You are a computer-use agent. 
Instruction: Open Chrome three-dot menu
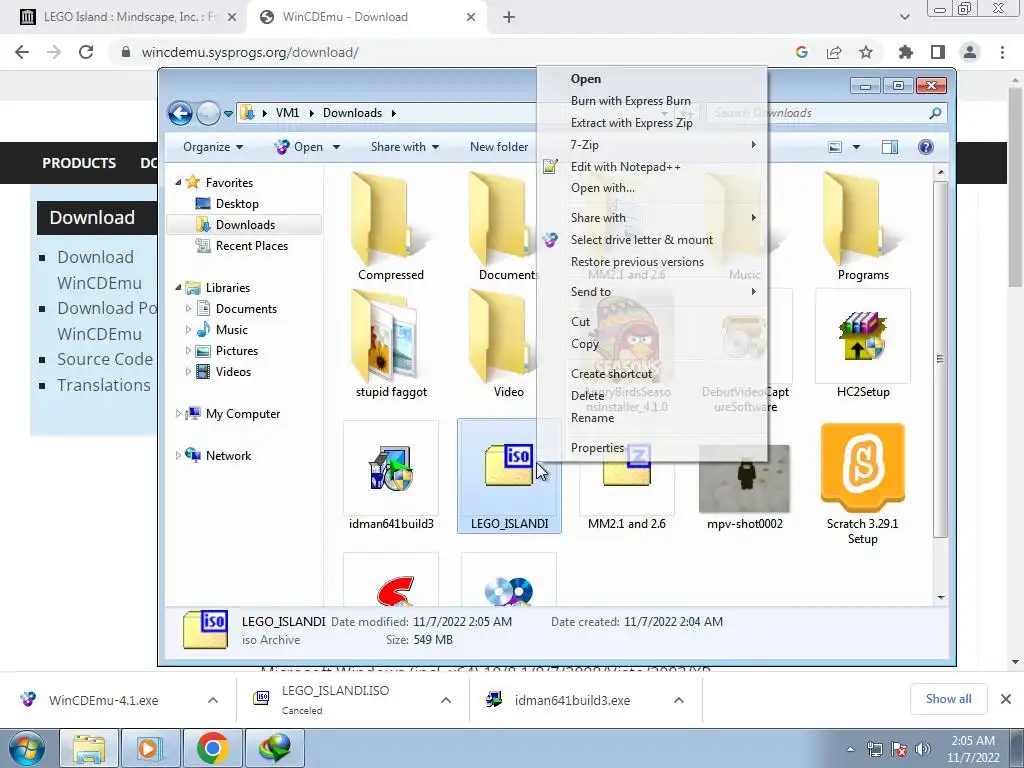(x=1002, y=52)
